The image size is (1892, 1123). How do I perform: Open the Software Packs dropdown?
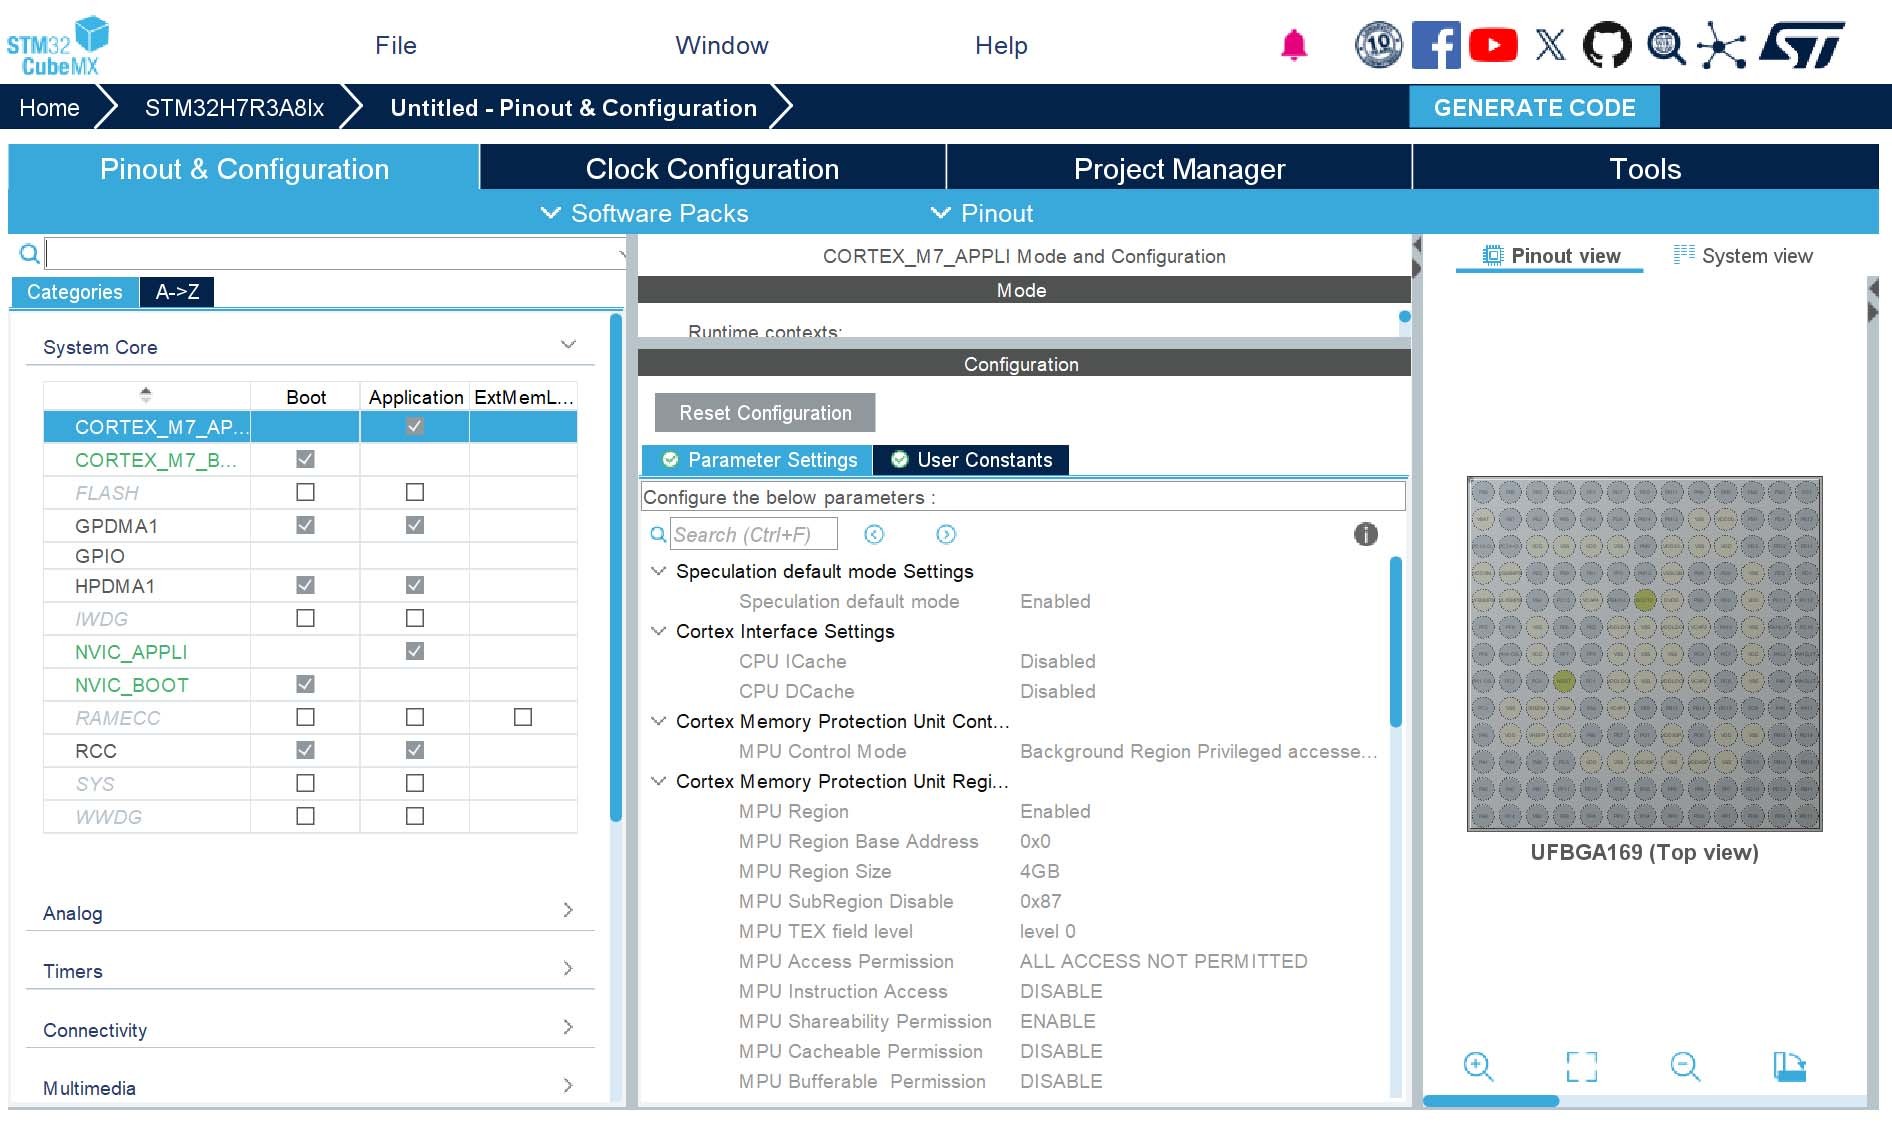tap(645, 213)
